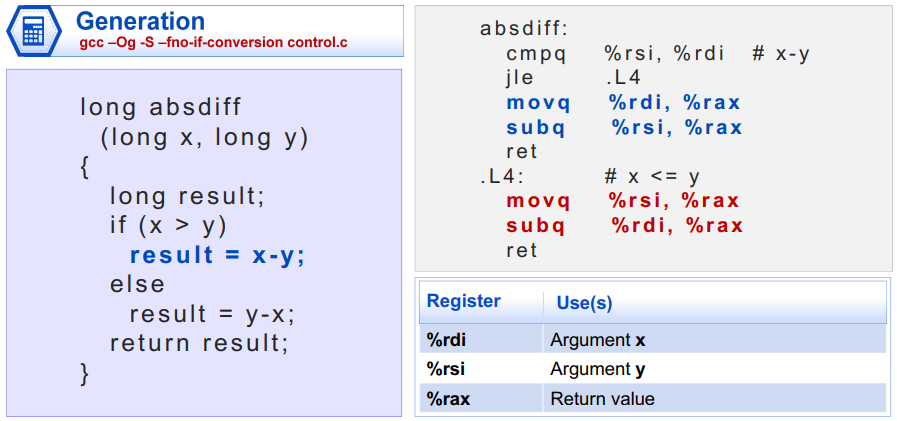Select the Generation heading text
Screen dimensions: 897x421
[x=140, y=22]
